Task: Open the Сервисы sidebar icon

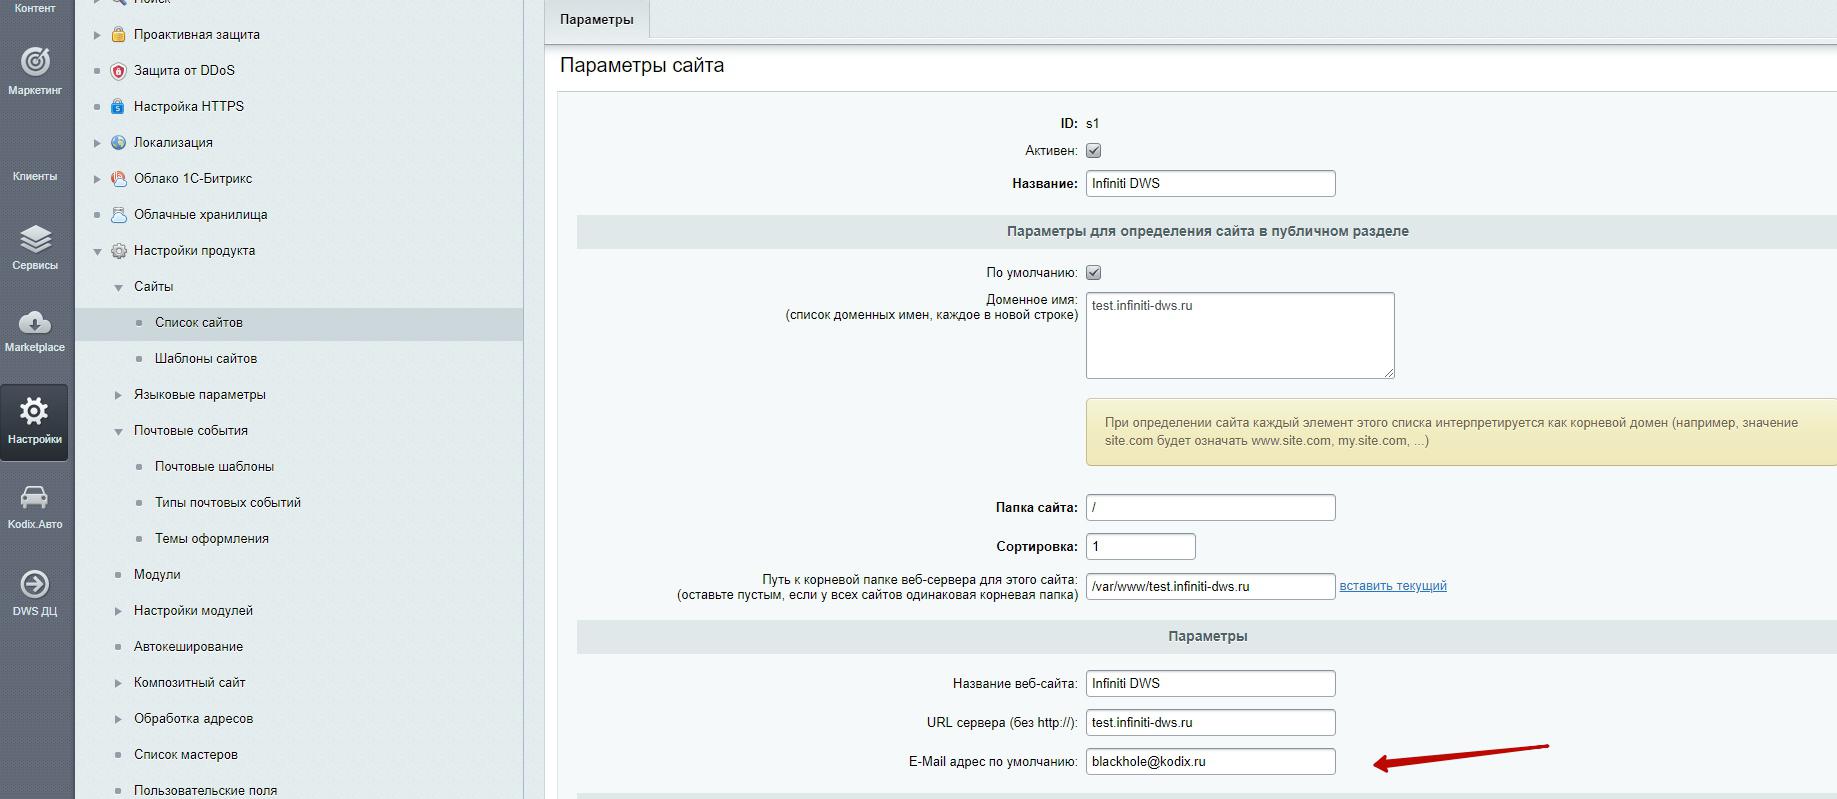Action: pyautogui.click(x=35, y=239)
